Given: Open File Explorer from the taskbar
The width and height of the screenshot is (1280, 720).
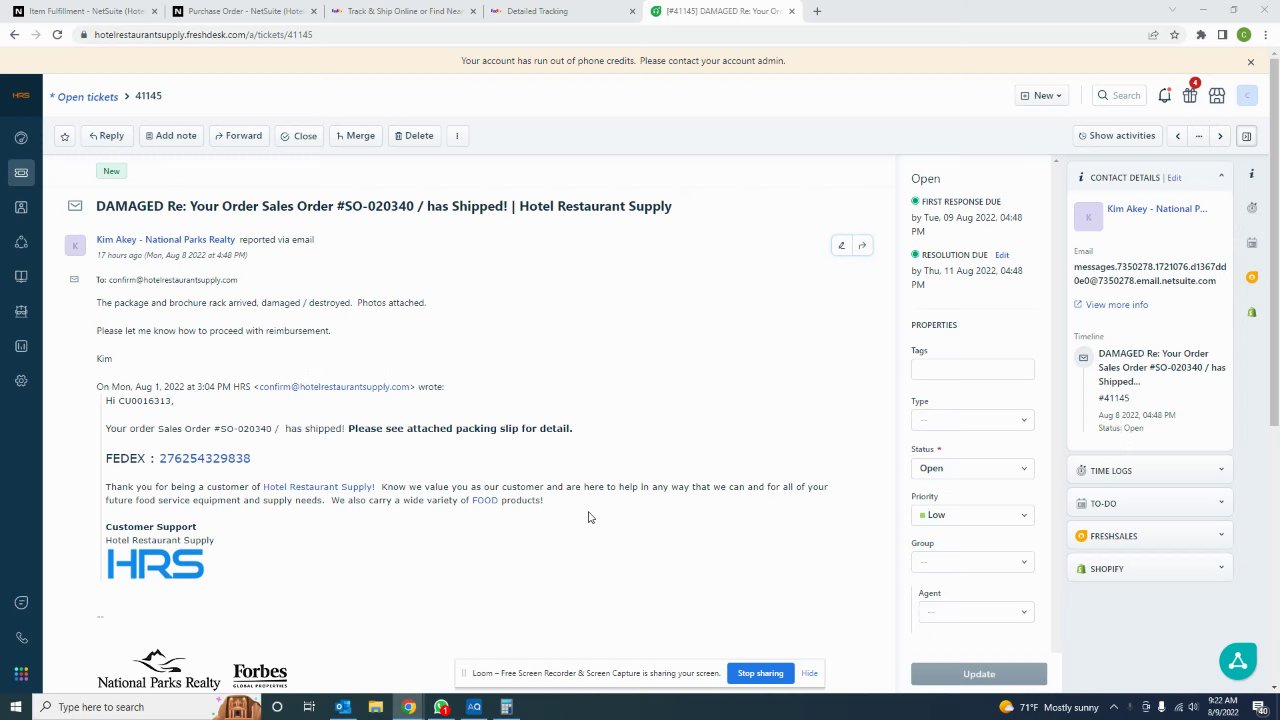Looking at the screenshot, I should point(375,707).
